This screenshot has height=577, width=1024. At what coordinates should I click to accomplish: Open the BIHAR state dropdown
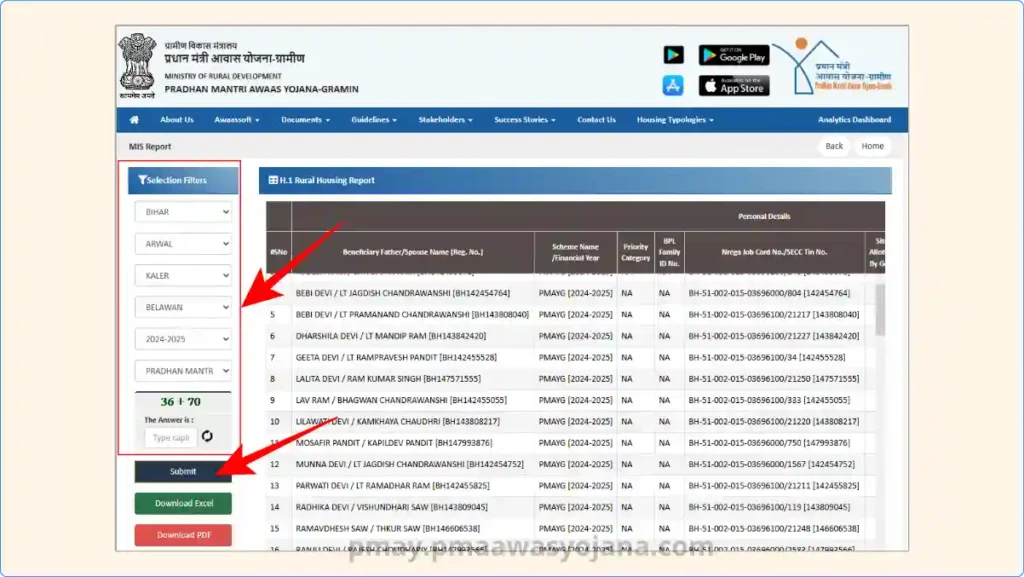[183, 212]
